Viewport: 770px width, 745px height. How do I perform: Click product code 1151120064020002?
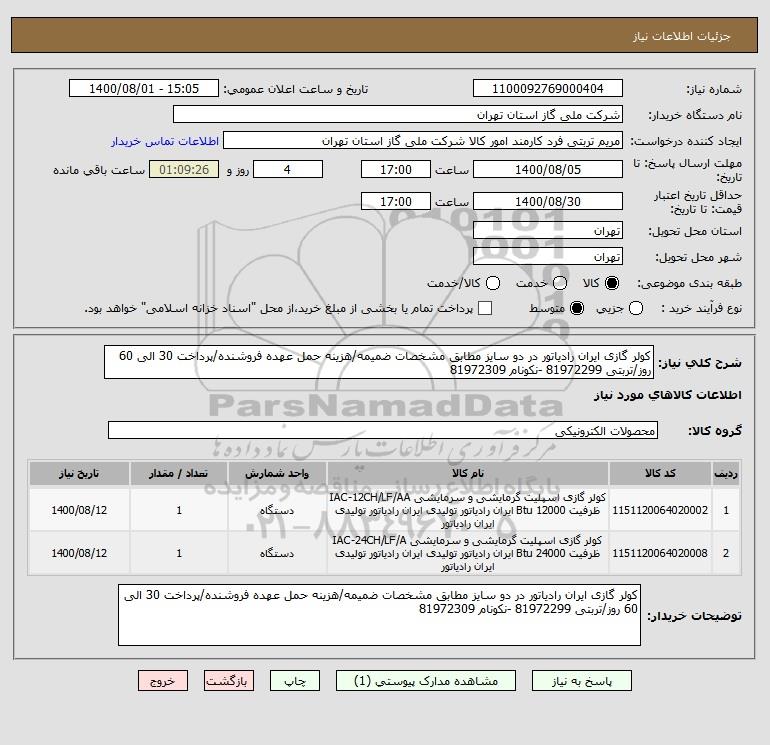click(660, 510)
